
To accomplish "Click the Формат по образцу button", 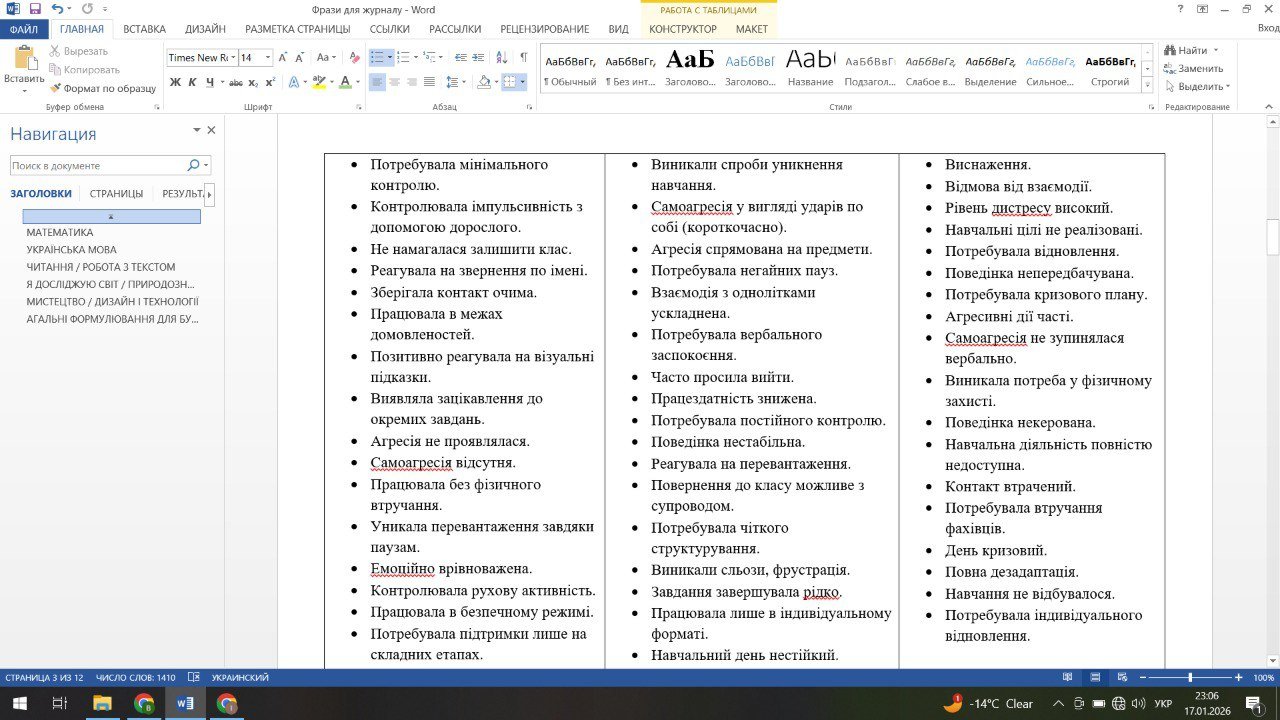I will click(x=103, y=88).
